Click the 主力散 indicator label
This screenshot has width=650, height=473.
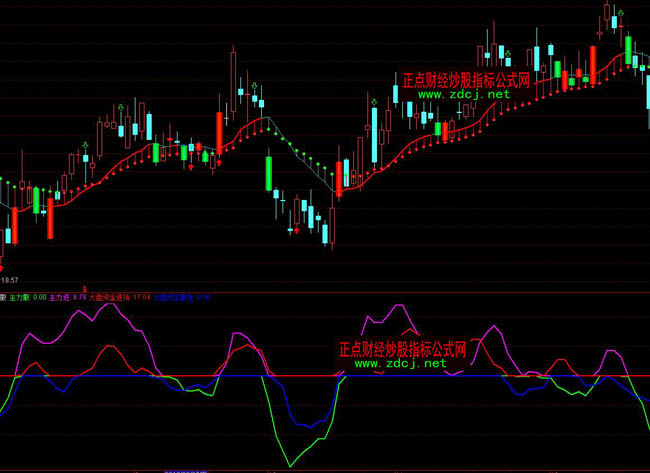(x=20, y=296)
